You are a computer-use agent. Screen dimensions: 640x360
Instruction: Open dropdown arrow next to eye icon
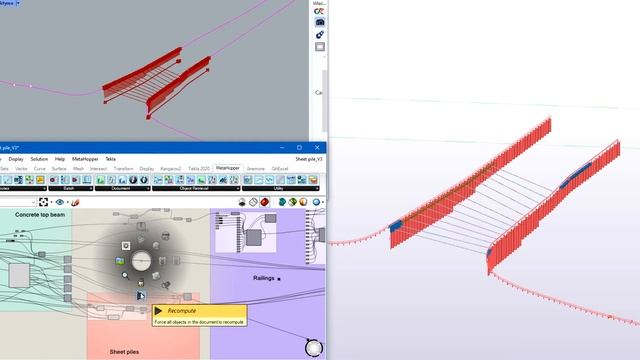click(x=67, y=202)
